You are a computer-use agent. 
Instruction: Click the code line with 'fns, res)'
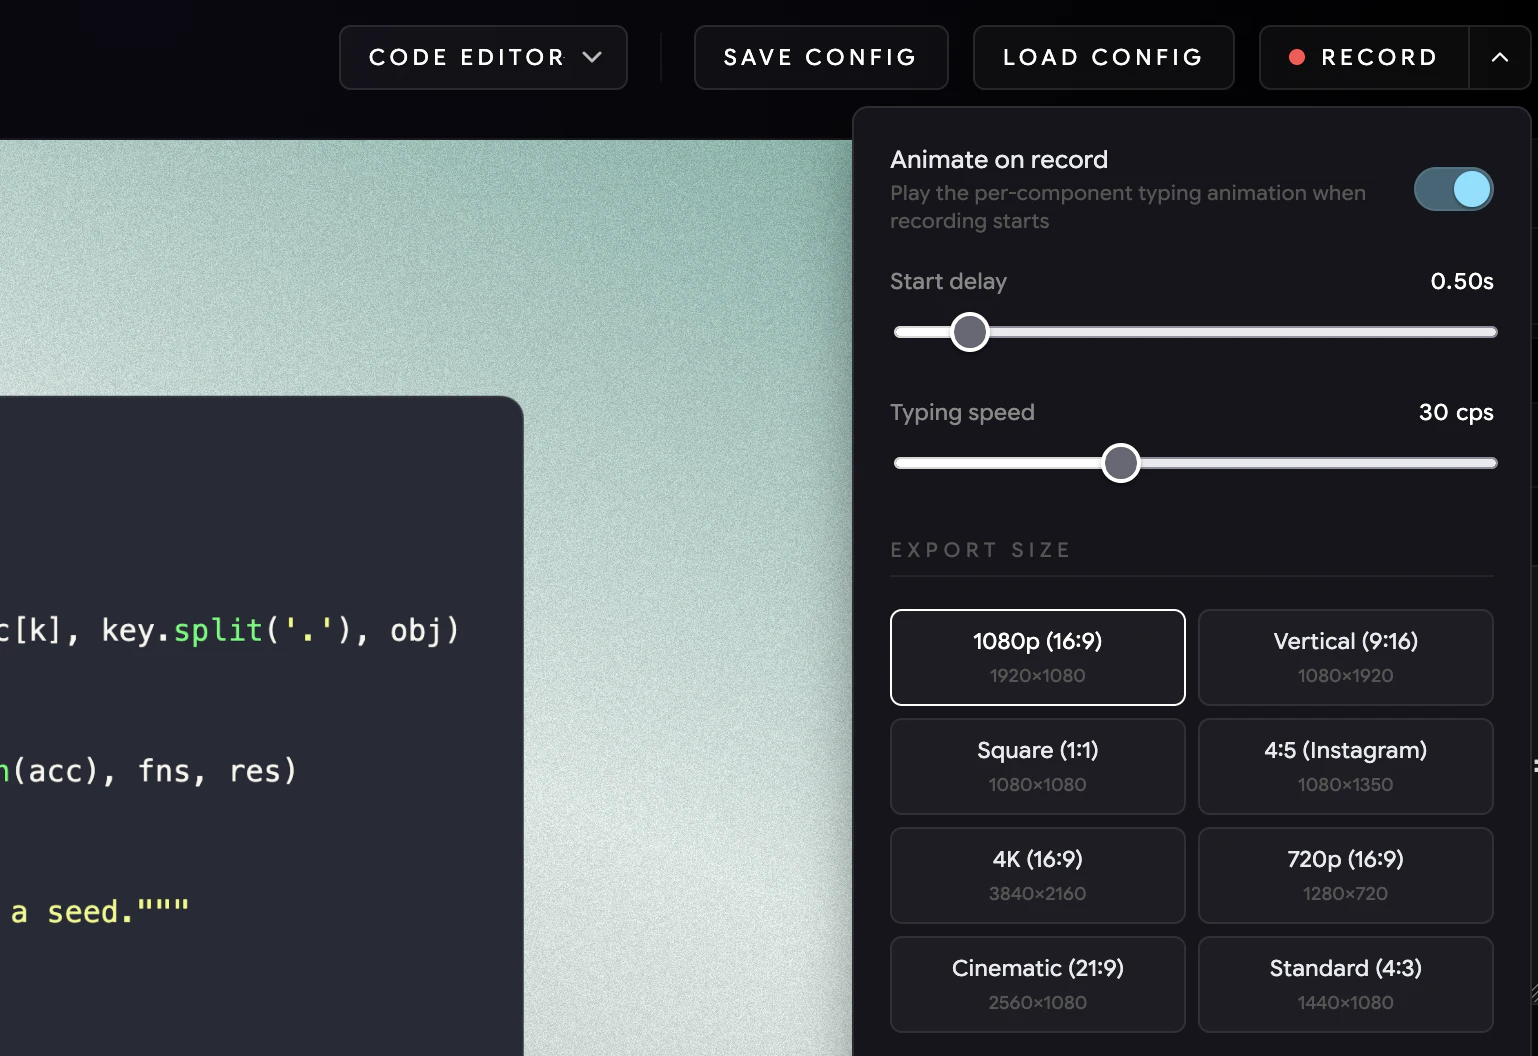click(149, 771)
